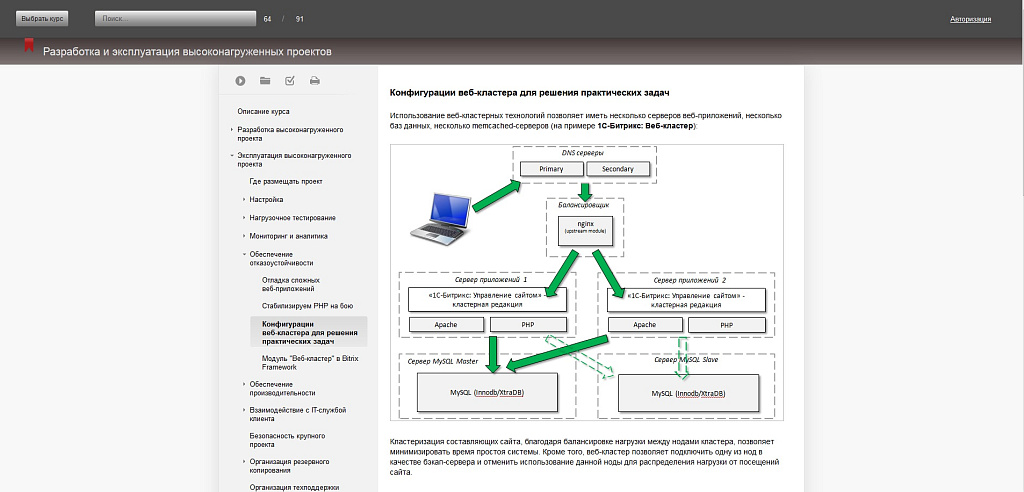The height and width of the screenshot is (492, 1024).
Task: Expand 'Разработка высоконагруженного проекта' section arrow
Action: [232, 130]
